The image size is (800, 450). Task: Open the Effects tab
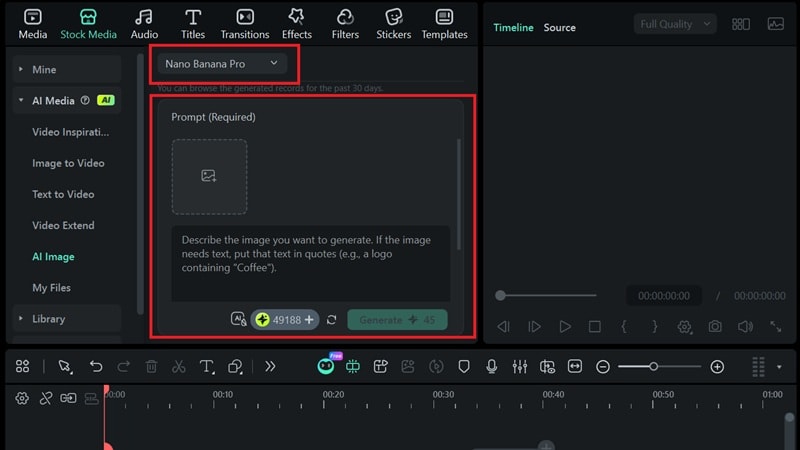pos(296,24)
